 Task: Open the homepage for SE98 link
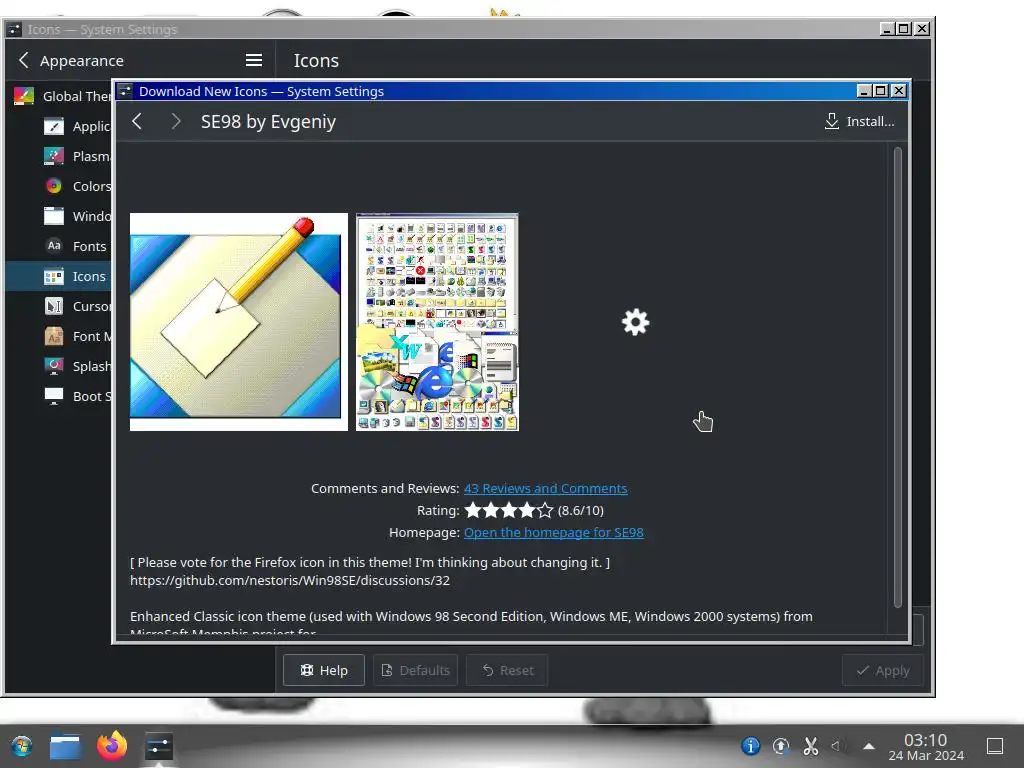554,532
